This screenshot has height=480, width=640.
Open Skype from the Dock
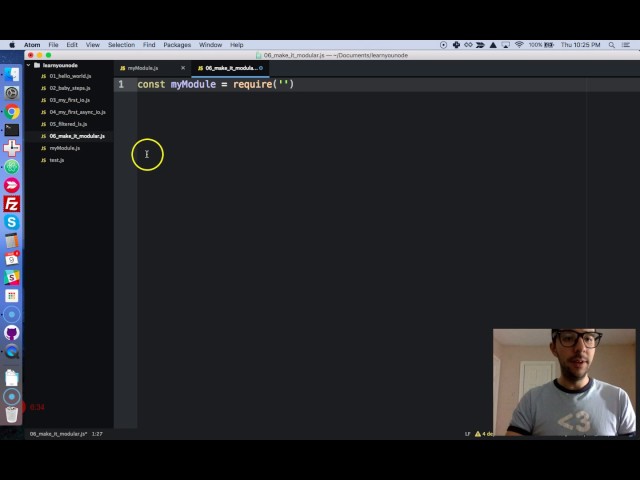tap(11, 222)
